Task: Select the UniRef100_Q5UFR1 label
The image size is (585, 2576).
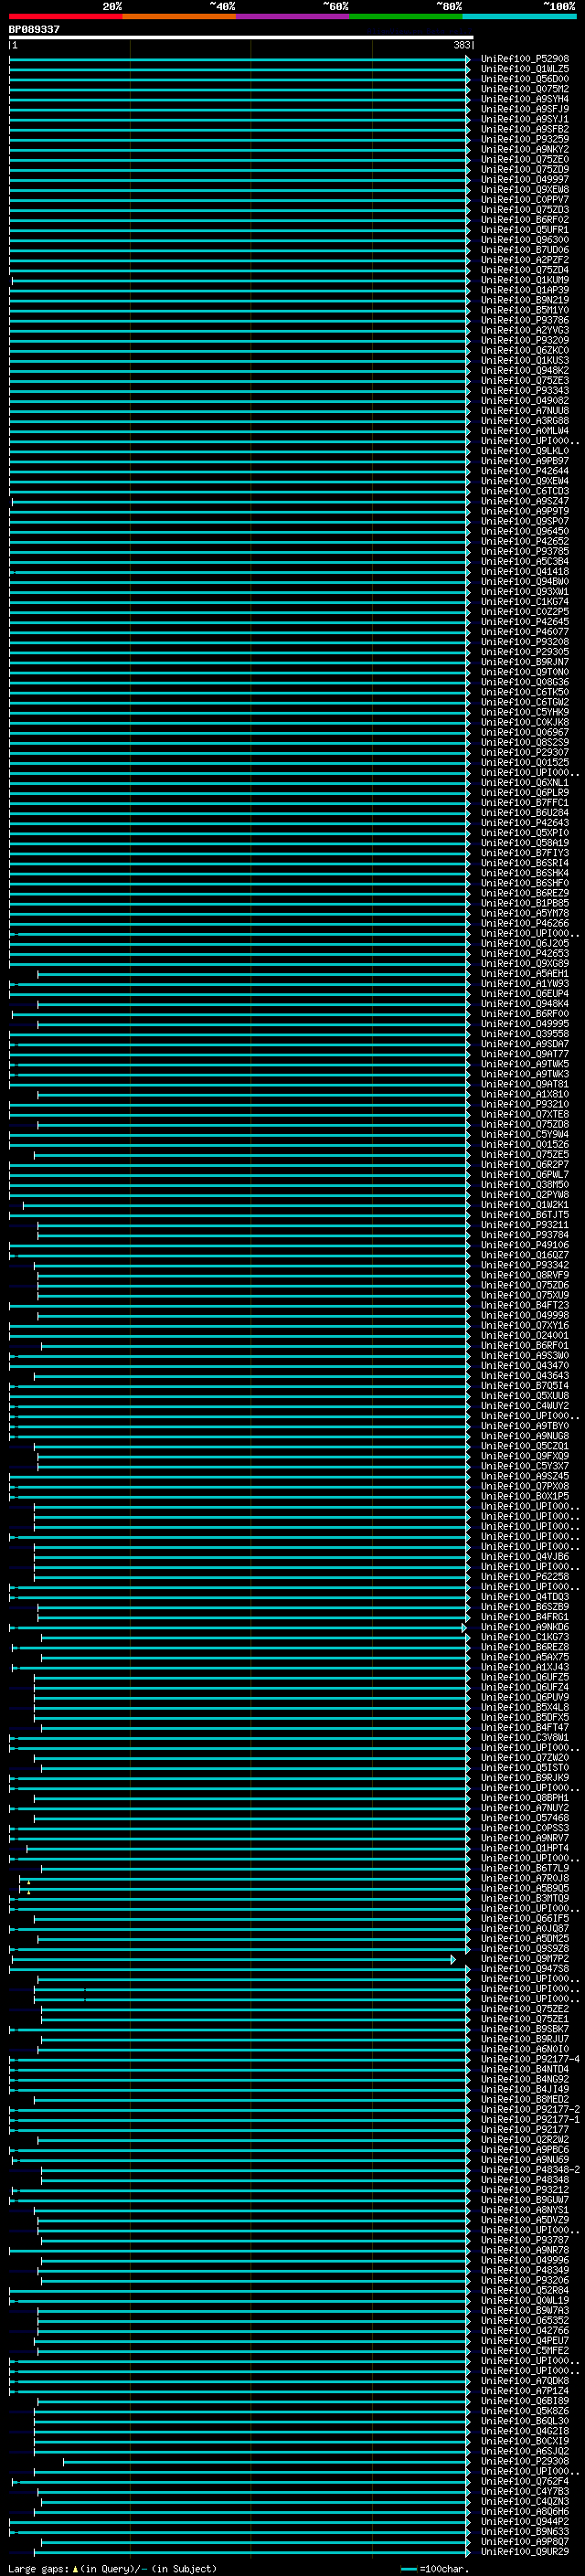Action: [x=524, y=229]
